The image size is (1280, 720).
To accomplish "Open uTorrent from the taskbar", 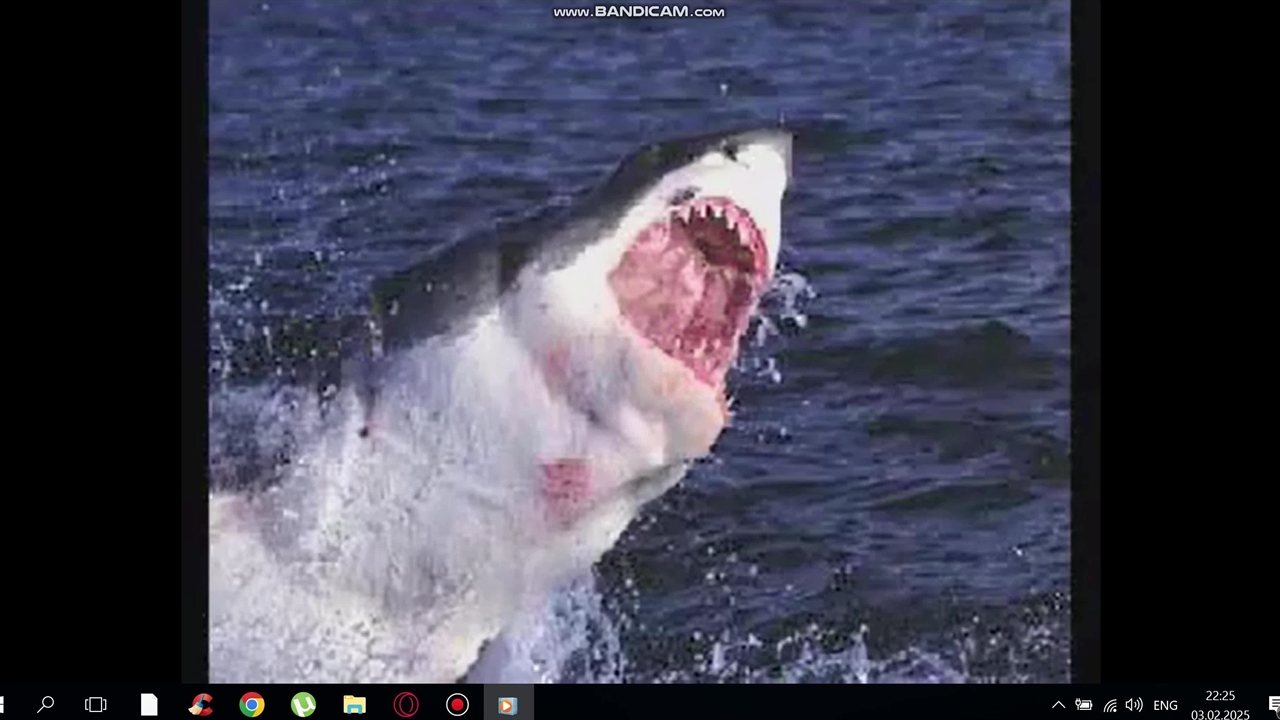I will point(303,705).
